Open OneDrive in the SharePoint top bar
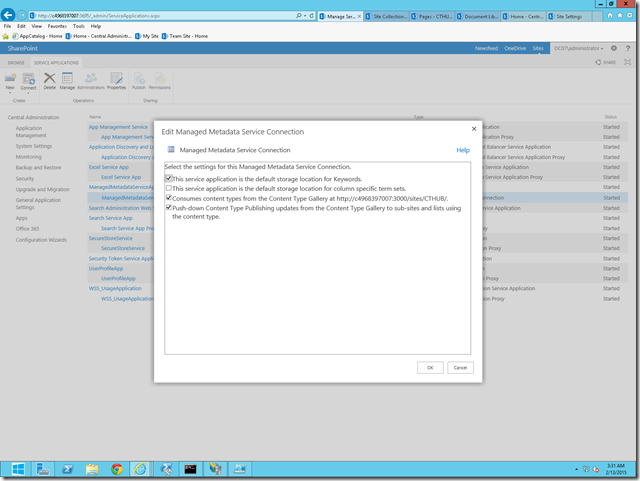Image resolution: width=640 pixels, height=481 pixels. click(515, 48)
